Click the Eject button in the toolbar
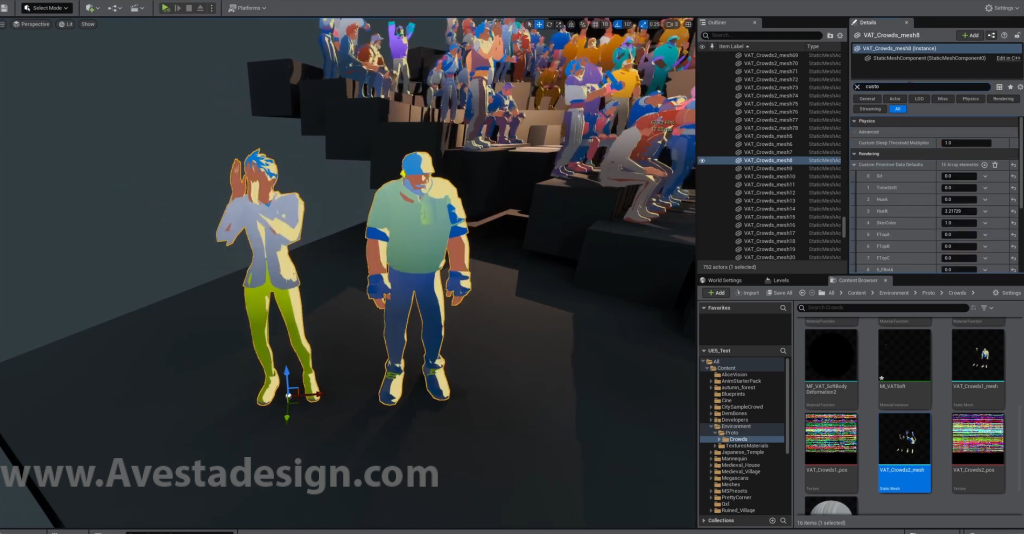 point(200,8)
